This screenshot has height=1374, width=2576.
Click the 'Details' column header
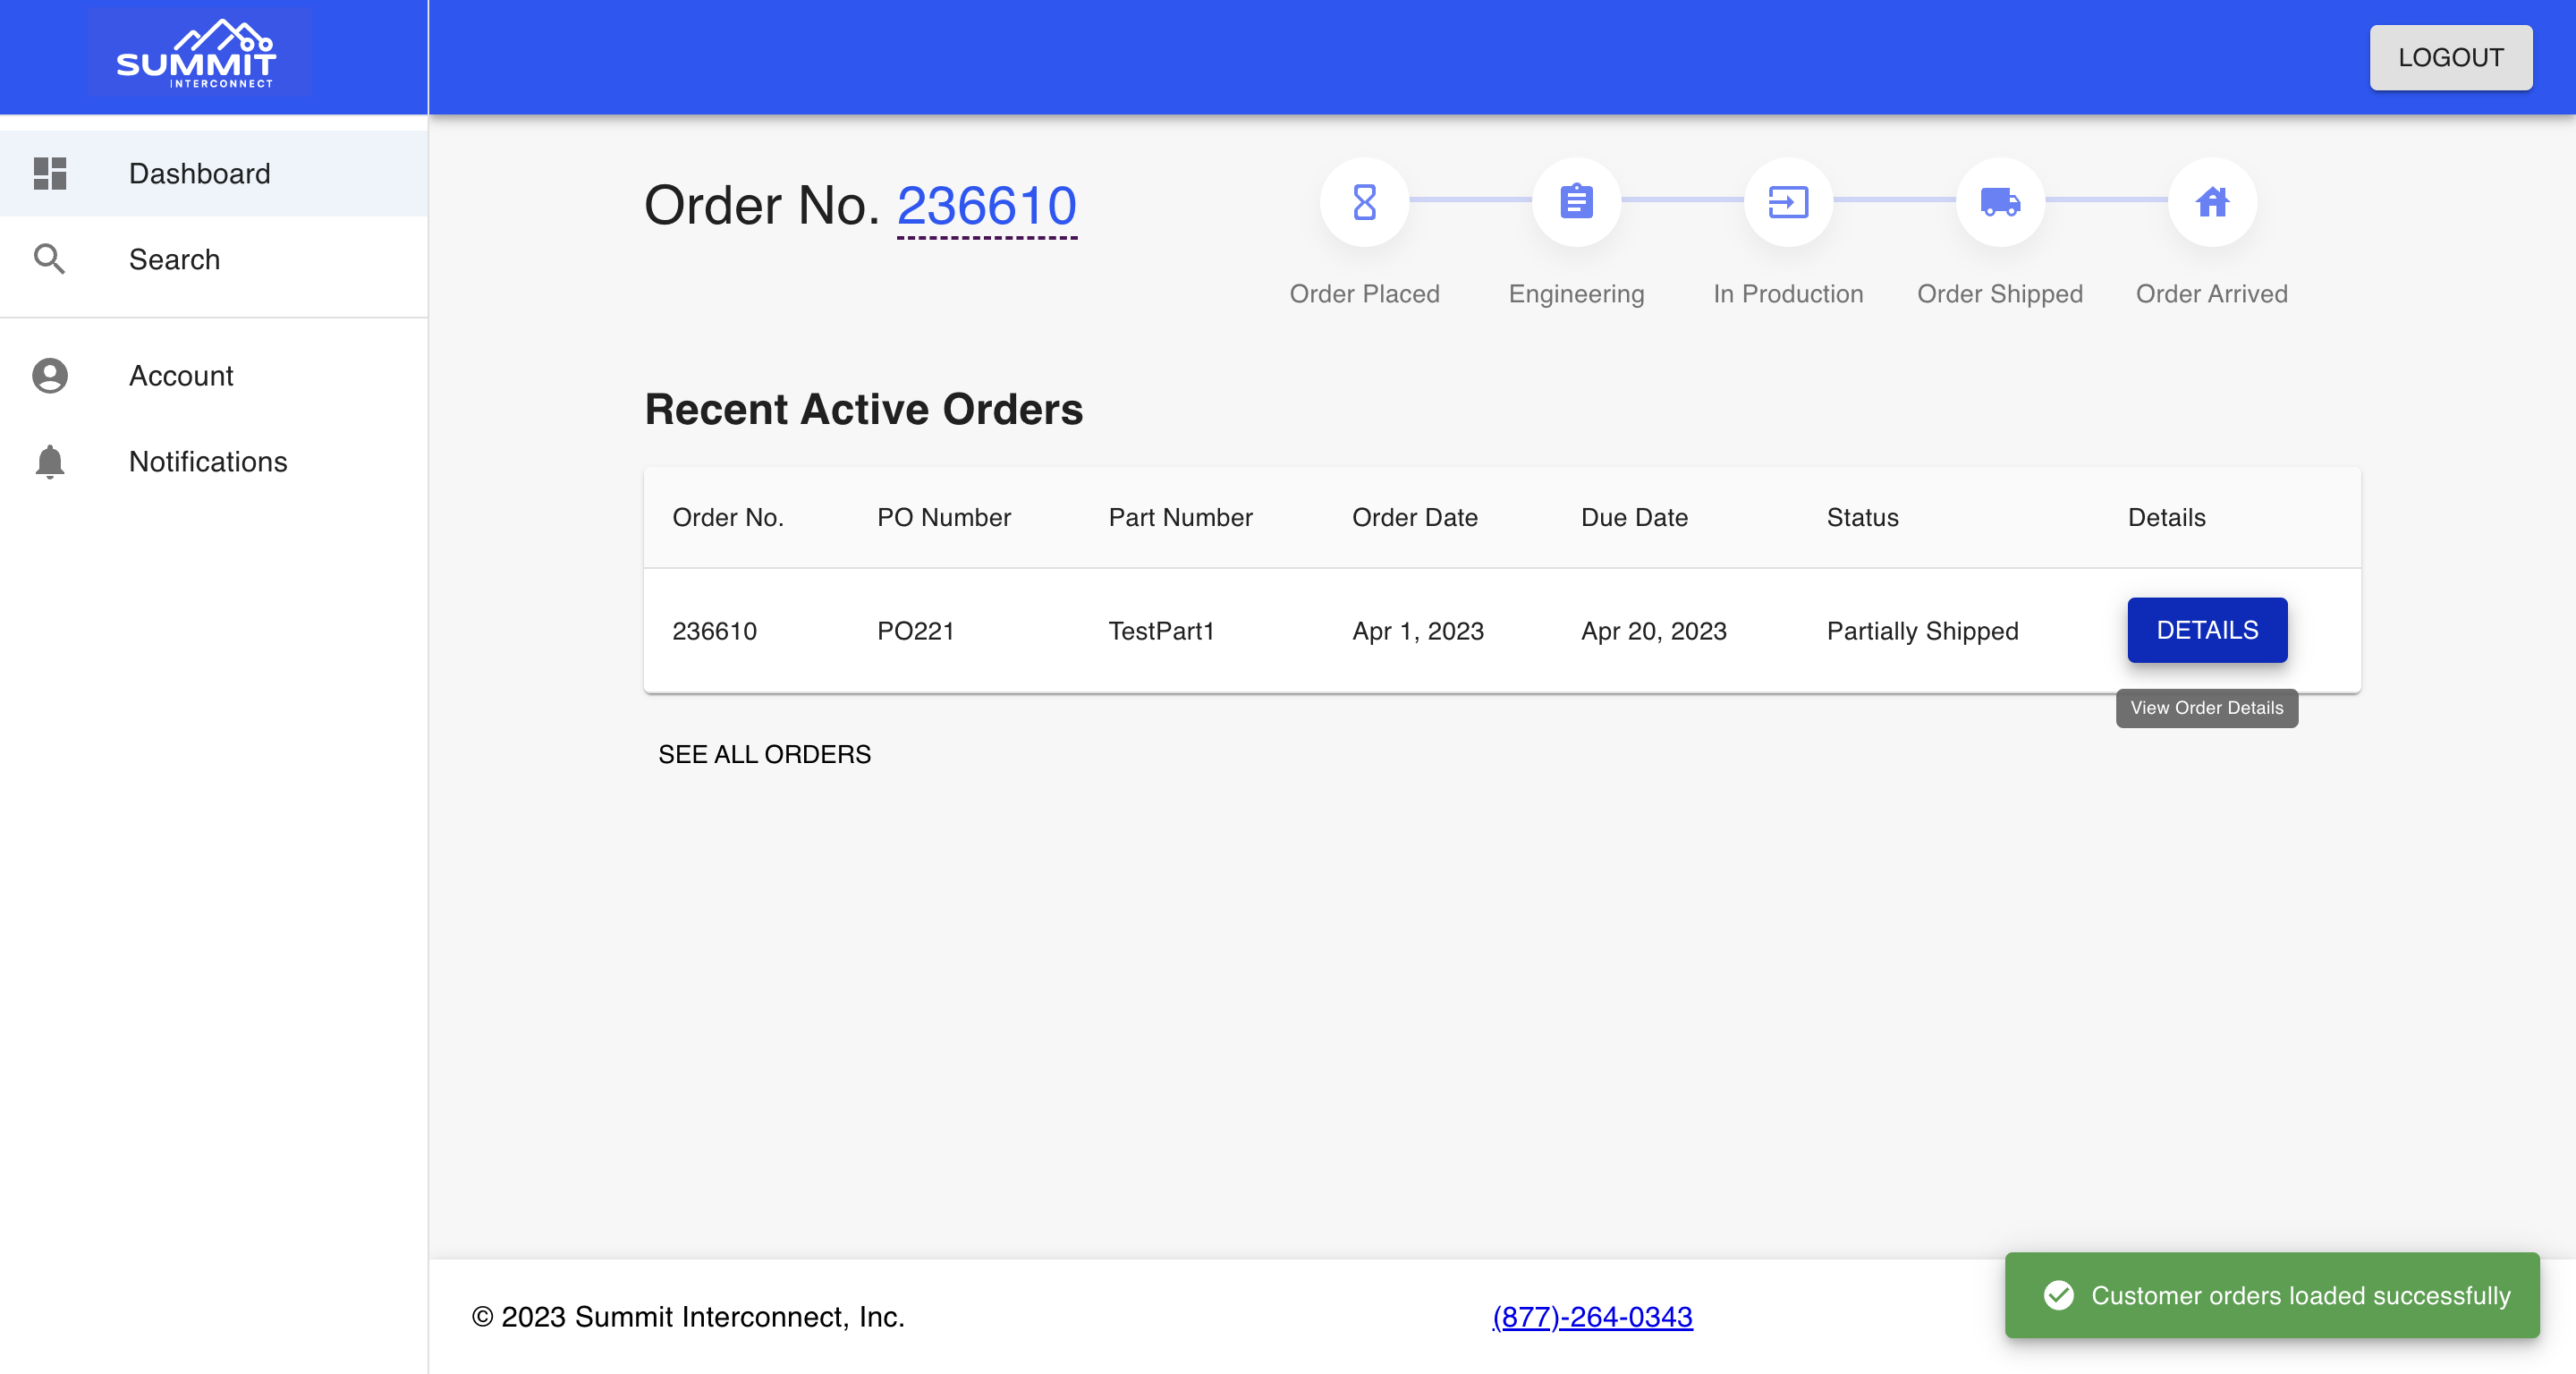click(2166, 517)
